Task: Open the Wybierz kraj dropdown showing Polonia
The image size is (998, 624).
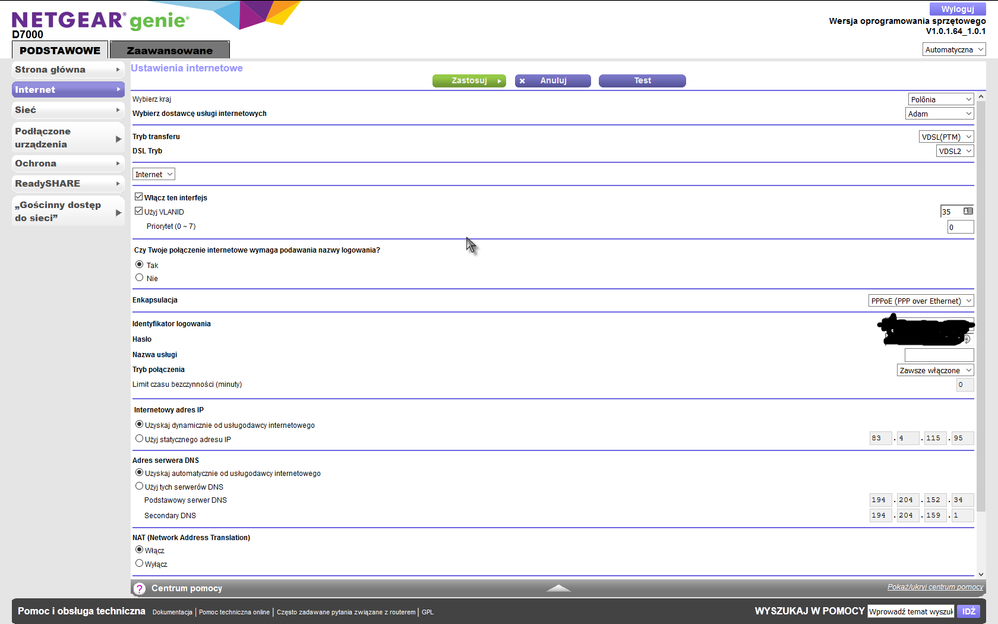Action: click(x=939, y=99)
